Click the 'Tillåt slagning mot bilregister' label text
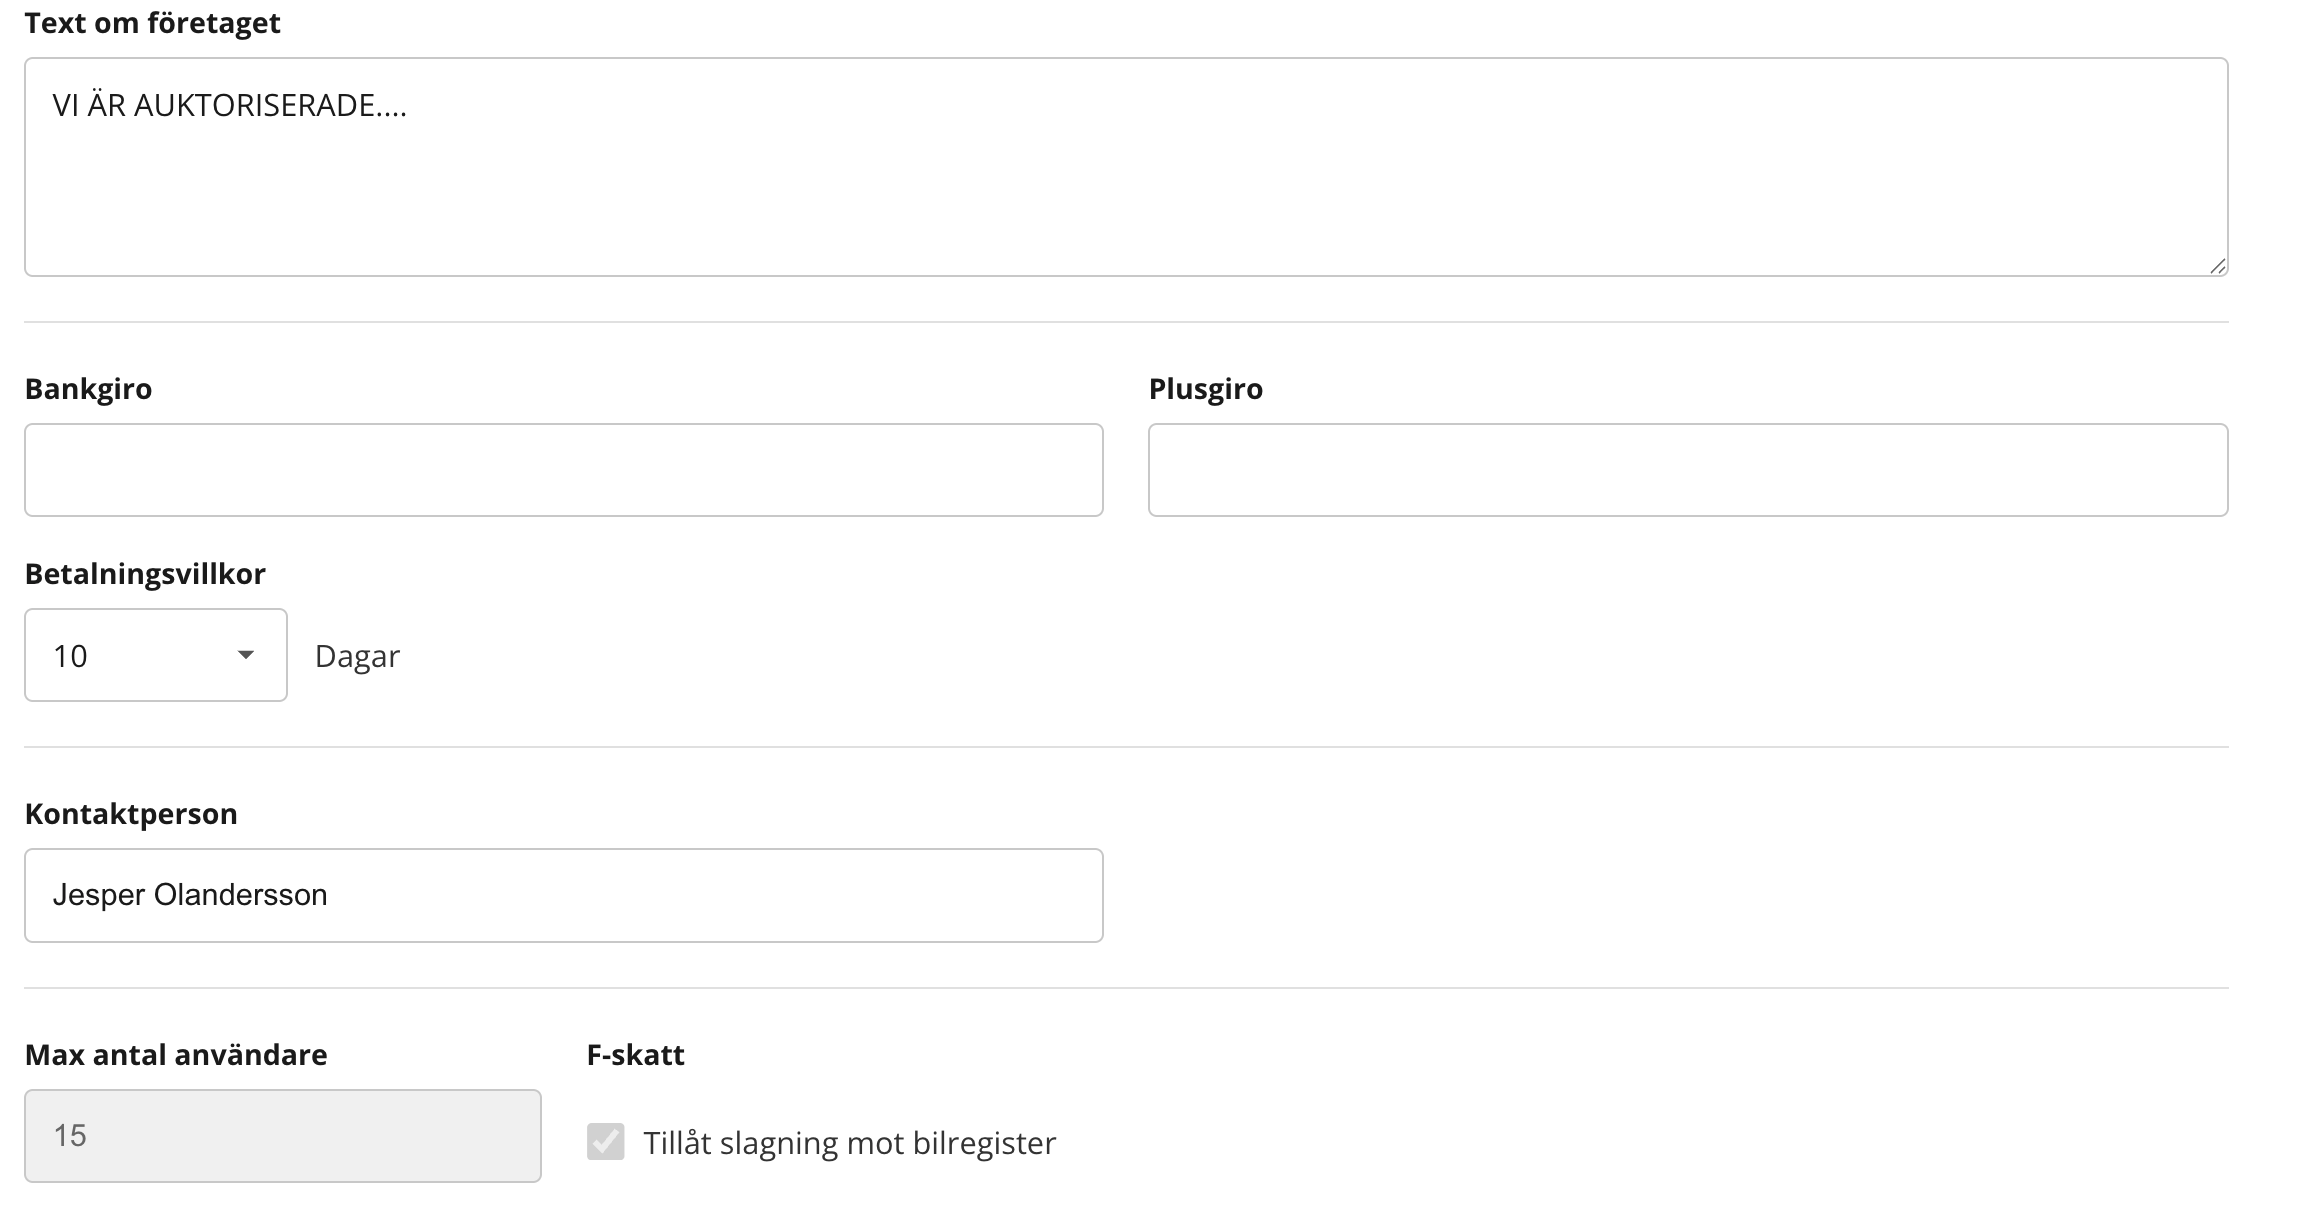Image resolution: width=2300 pixels, height=1216 pixels. 849,1143
